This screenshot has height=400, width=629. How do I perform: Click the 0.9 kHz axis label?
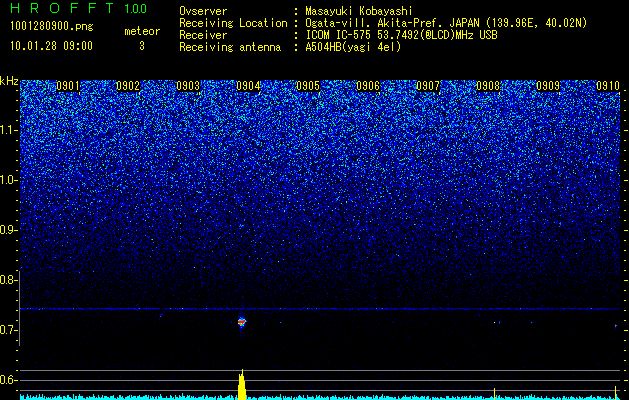point(9,230)
